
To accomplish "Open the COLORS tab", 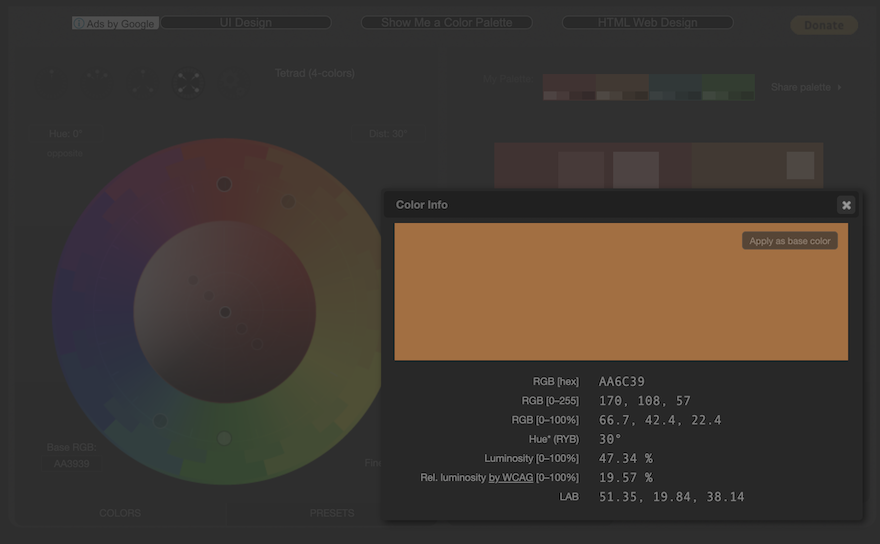I will (x=120, y=513).
